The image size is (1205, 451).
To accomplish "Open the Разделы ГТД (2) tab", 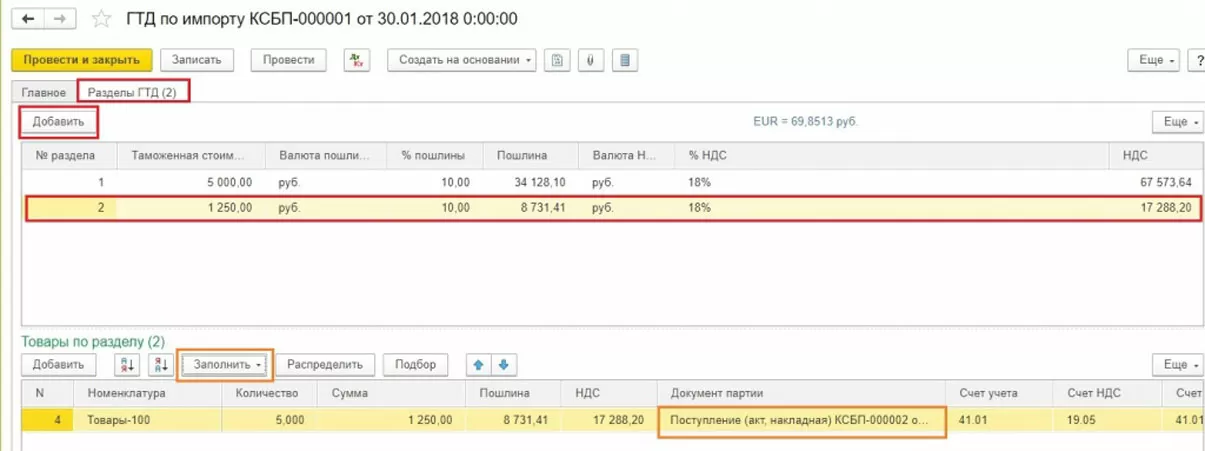I will coord(133,92).
